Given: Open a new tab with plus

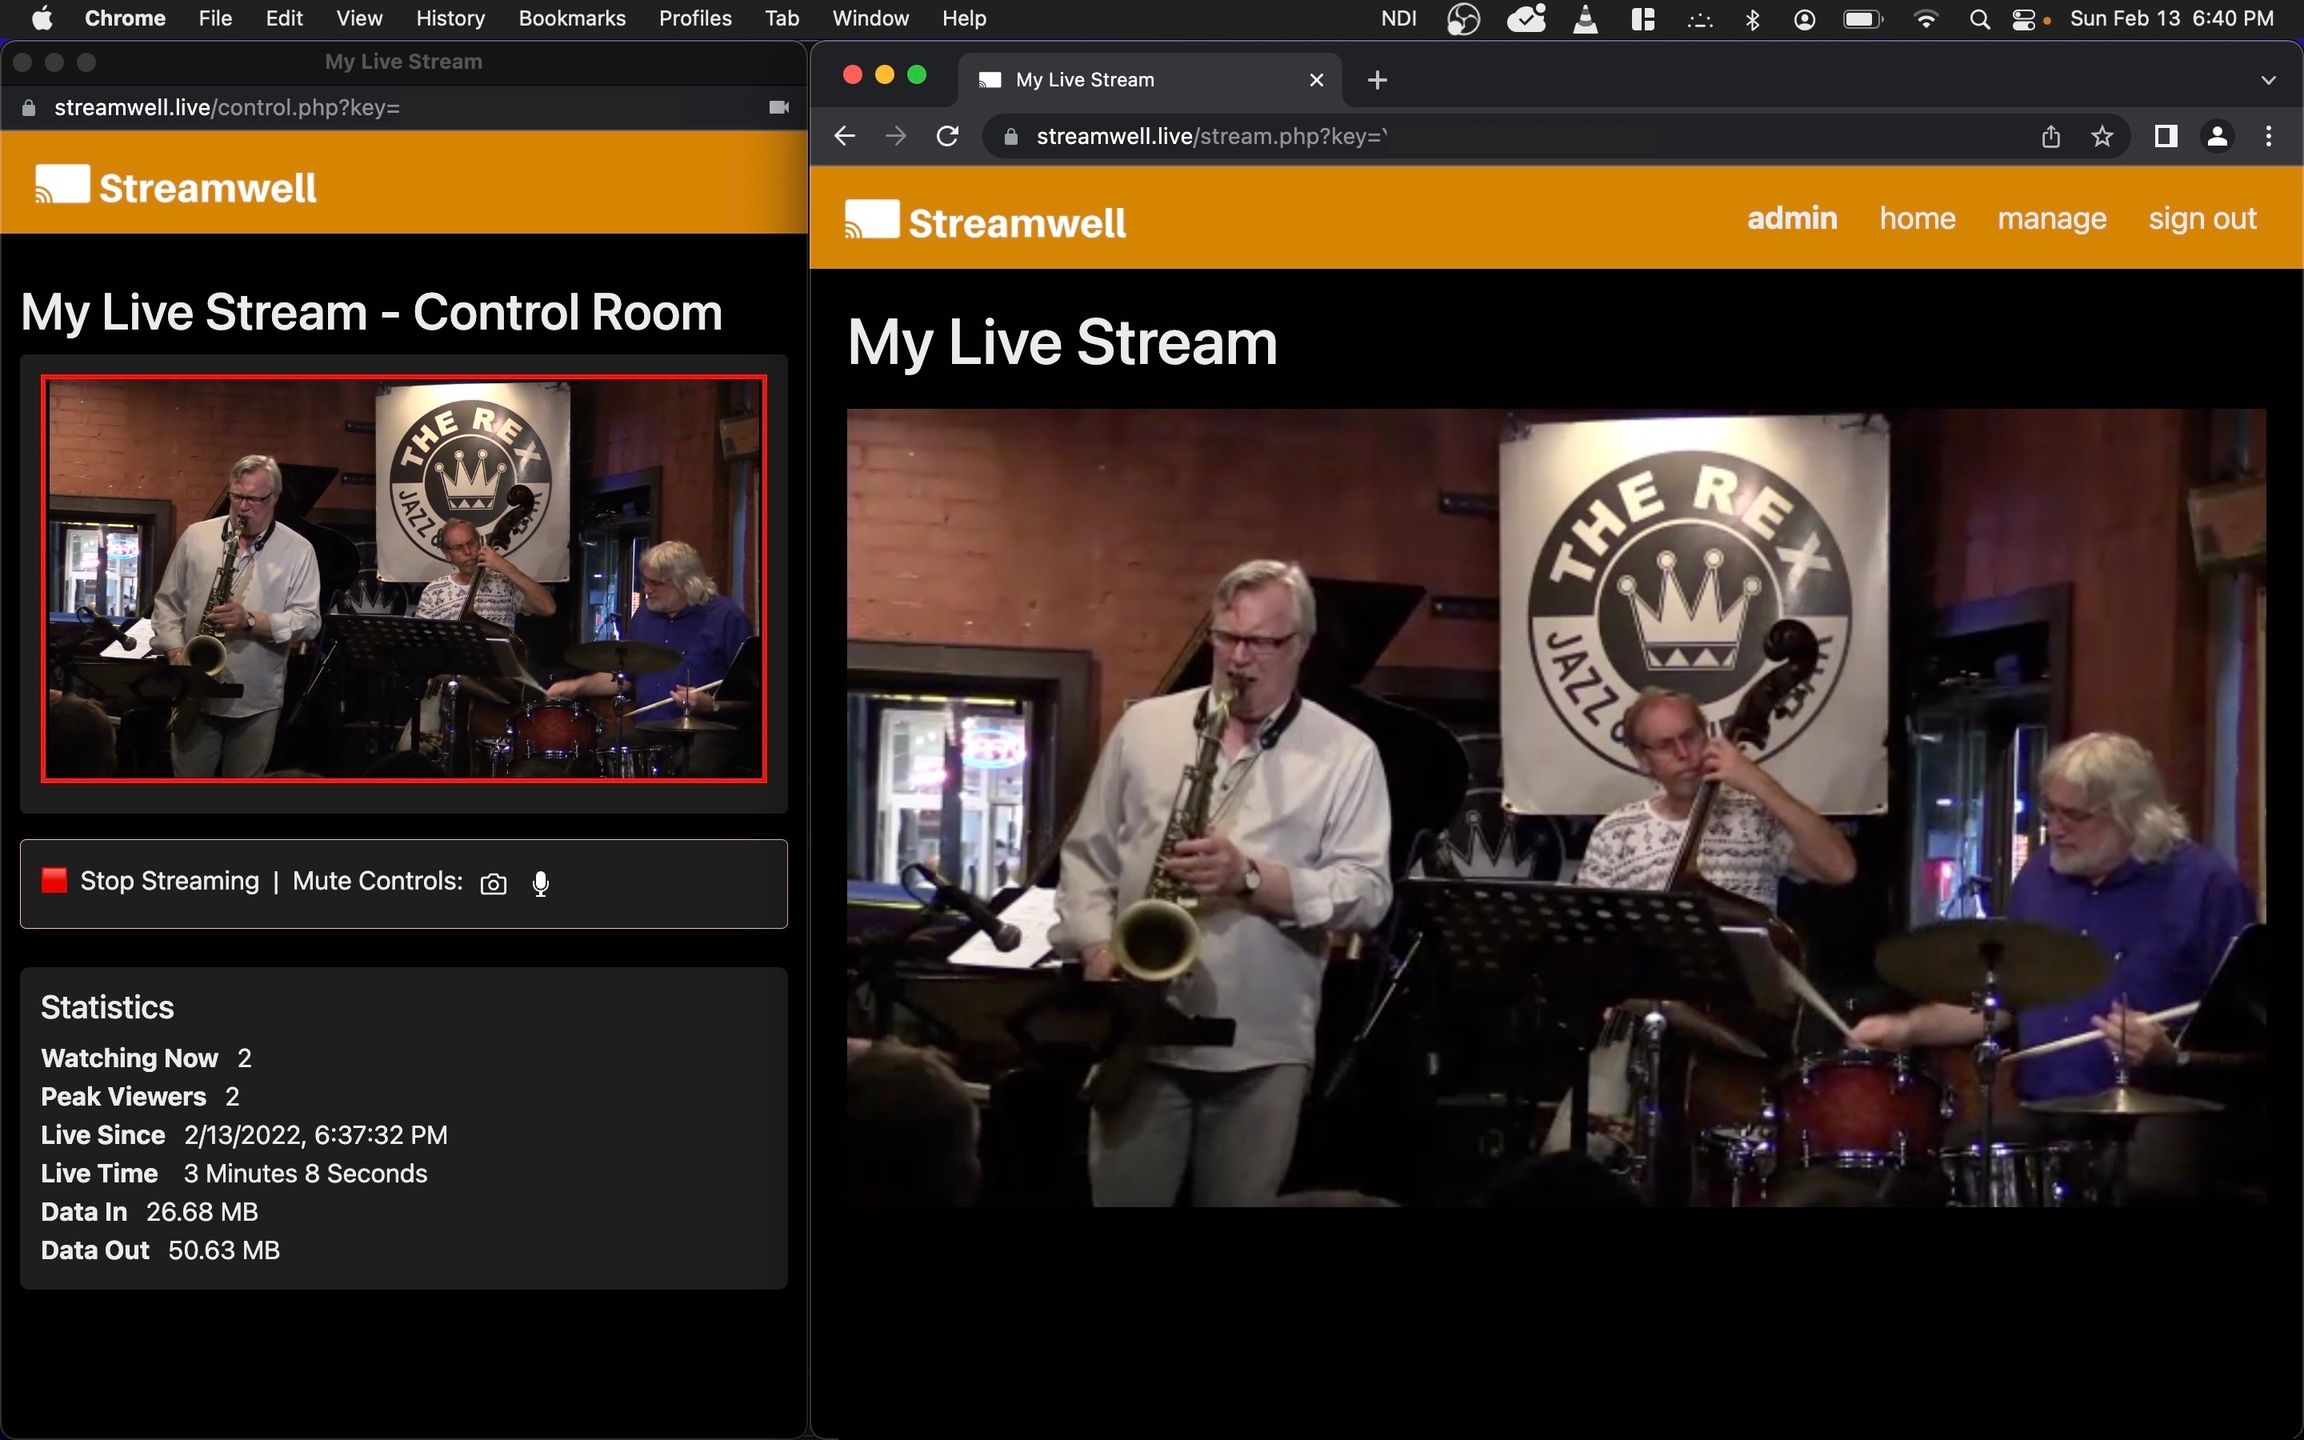Looking at the screenshot, I should pos(1377,80).
